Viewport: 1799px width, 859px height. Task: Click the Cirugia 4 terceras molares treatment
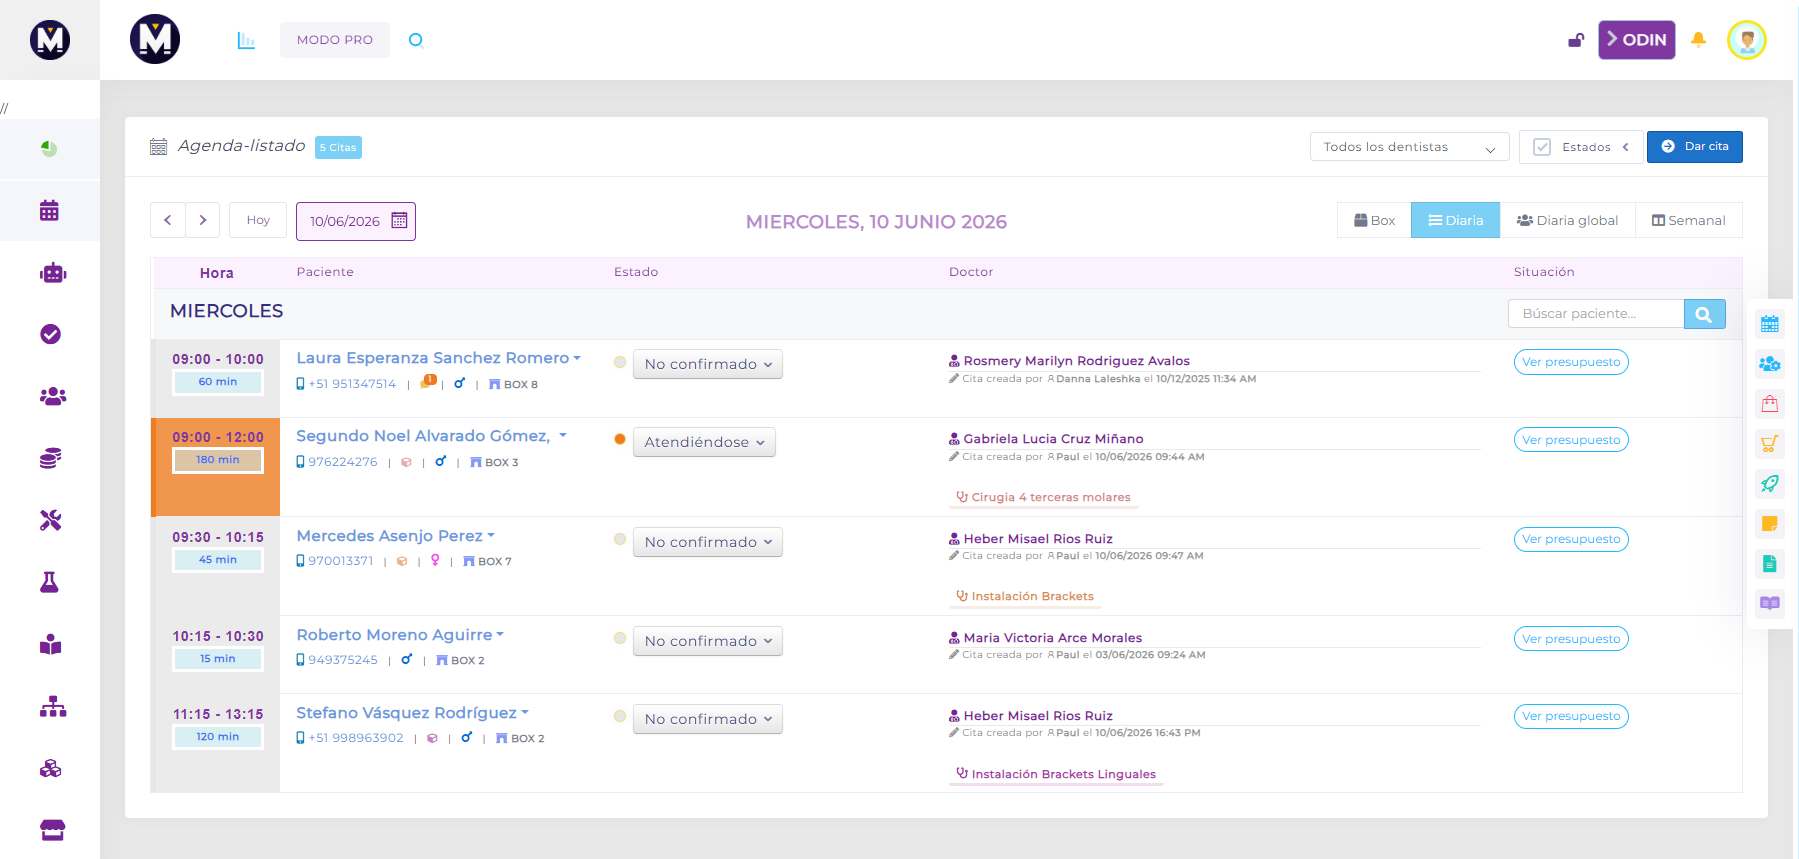pos(1043,497)
